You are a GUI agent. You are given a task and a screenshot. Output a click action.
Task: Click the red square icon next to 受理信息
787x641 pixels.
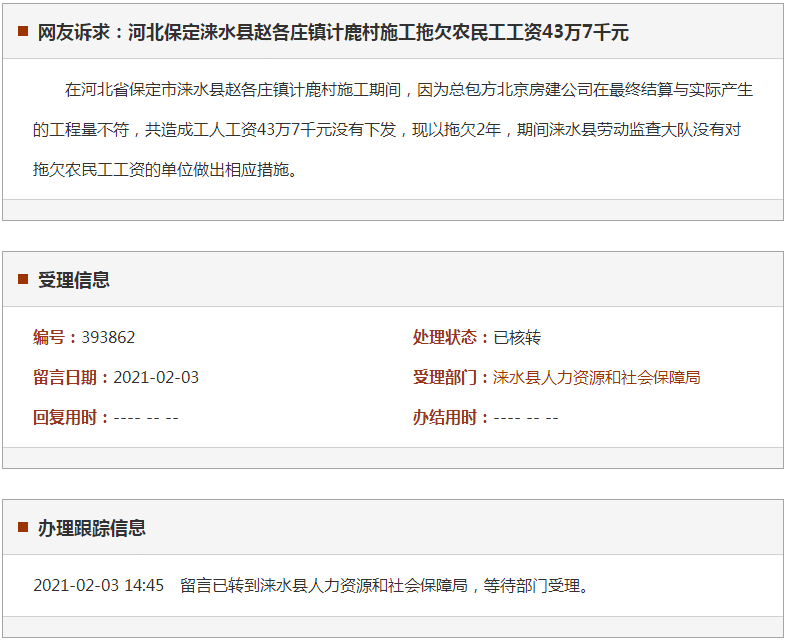(x=23, y=279)
